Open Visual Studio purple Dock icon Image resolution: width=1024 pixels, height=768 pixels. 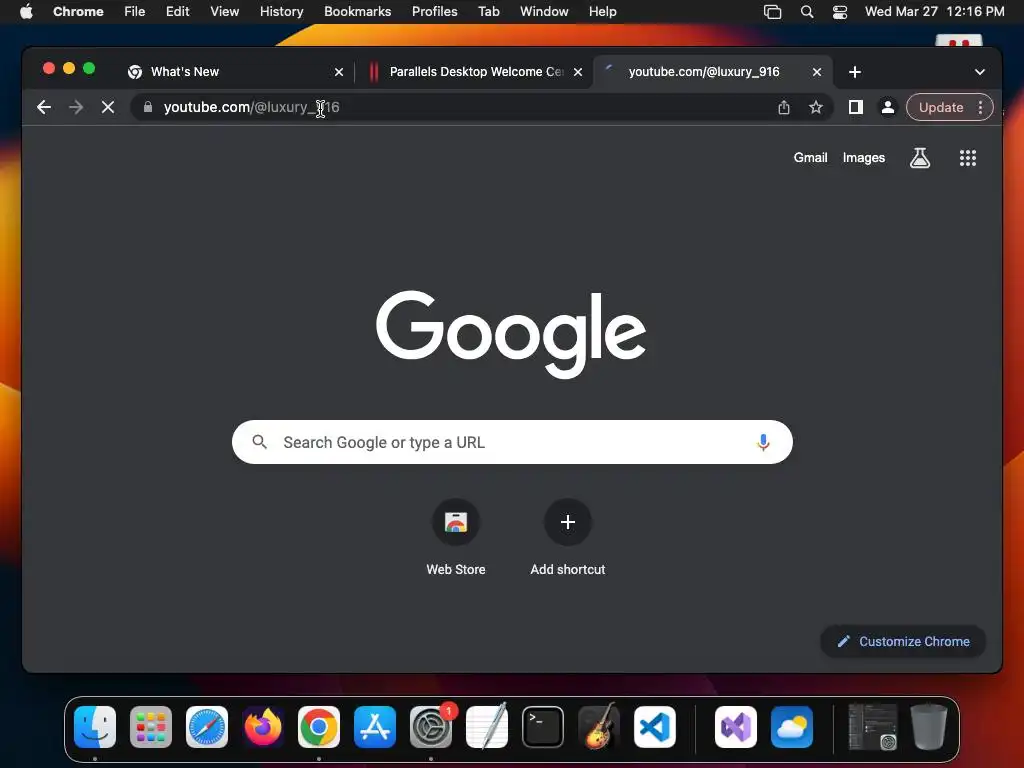[x=736, y=727]
